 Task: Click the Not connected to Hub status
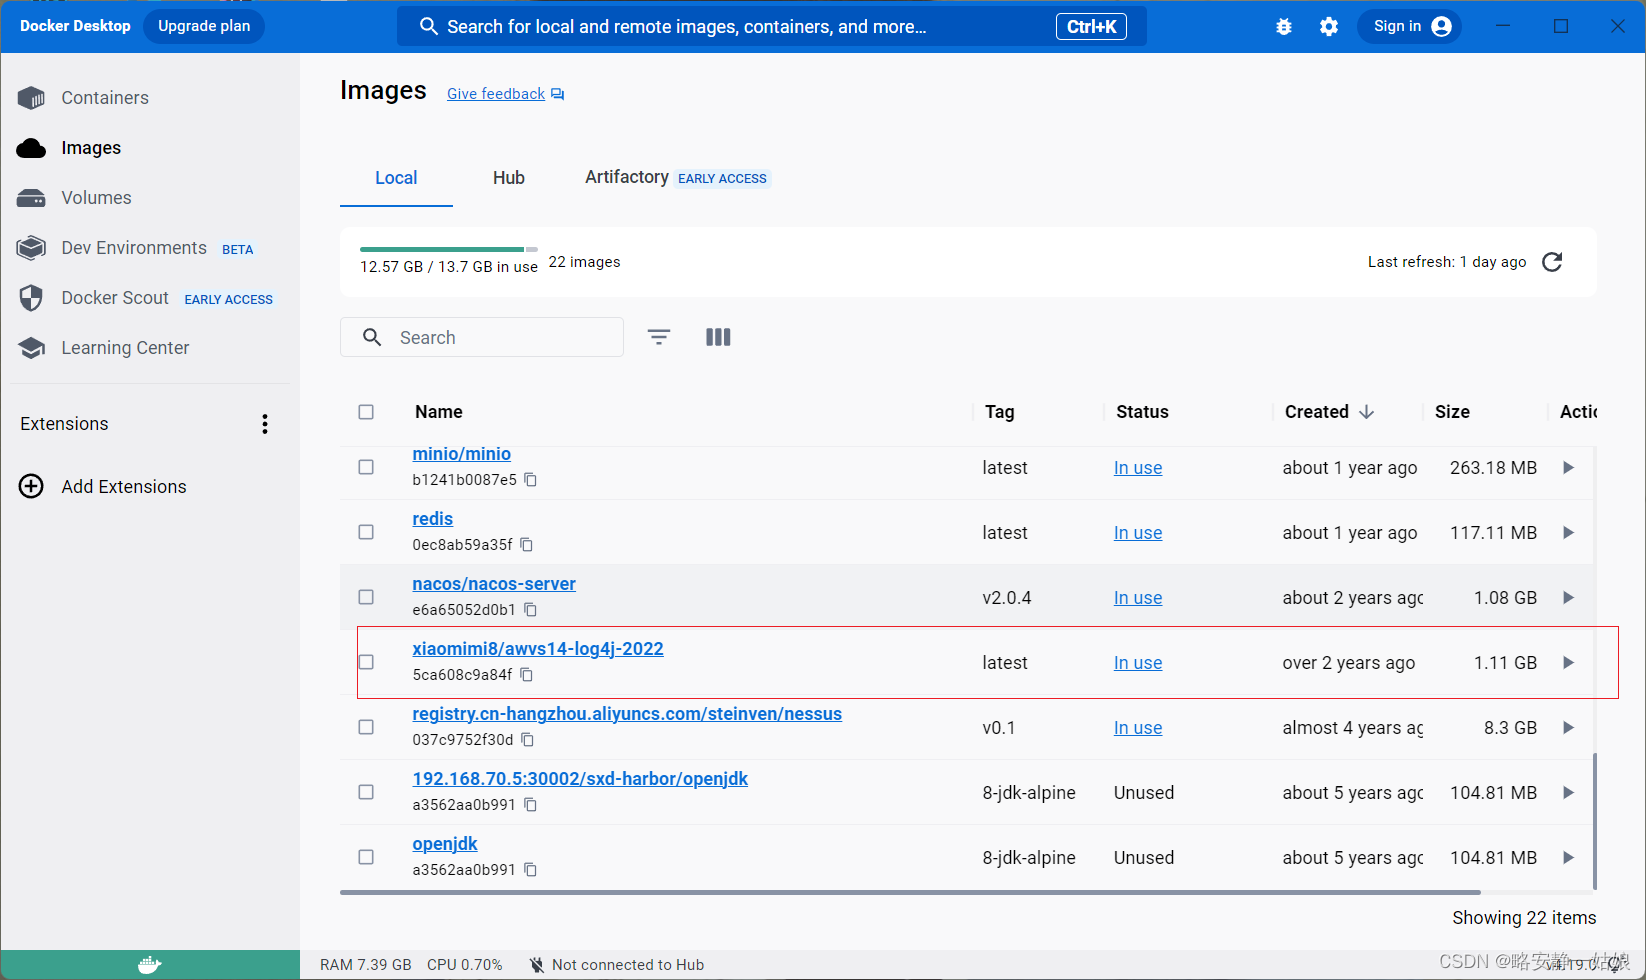point(617,965)
